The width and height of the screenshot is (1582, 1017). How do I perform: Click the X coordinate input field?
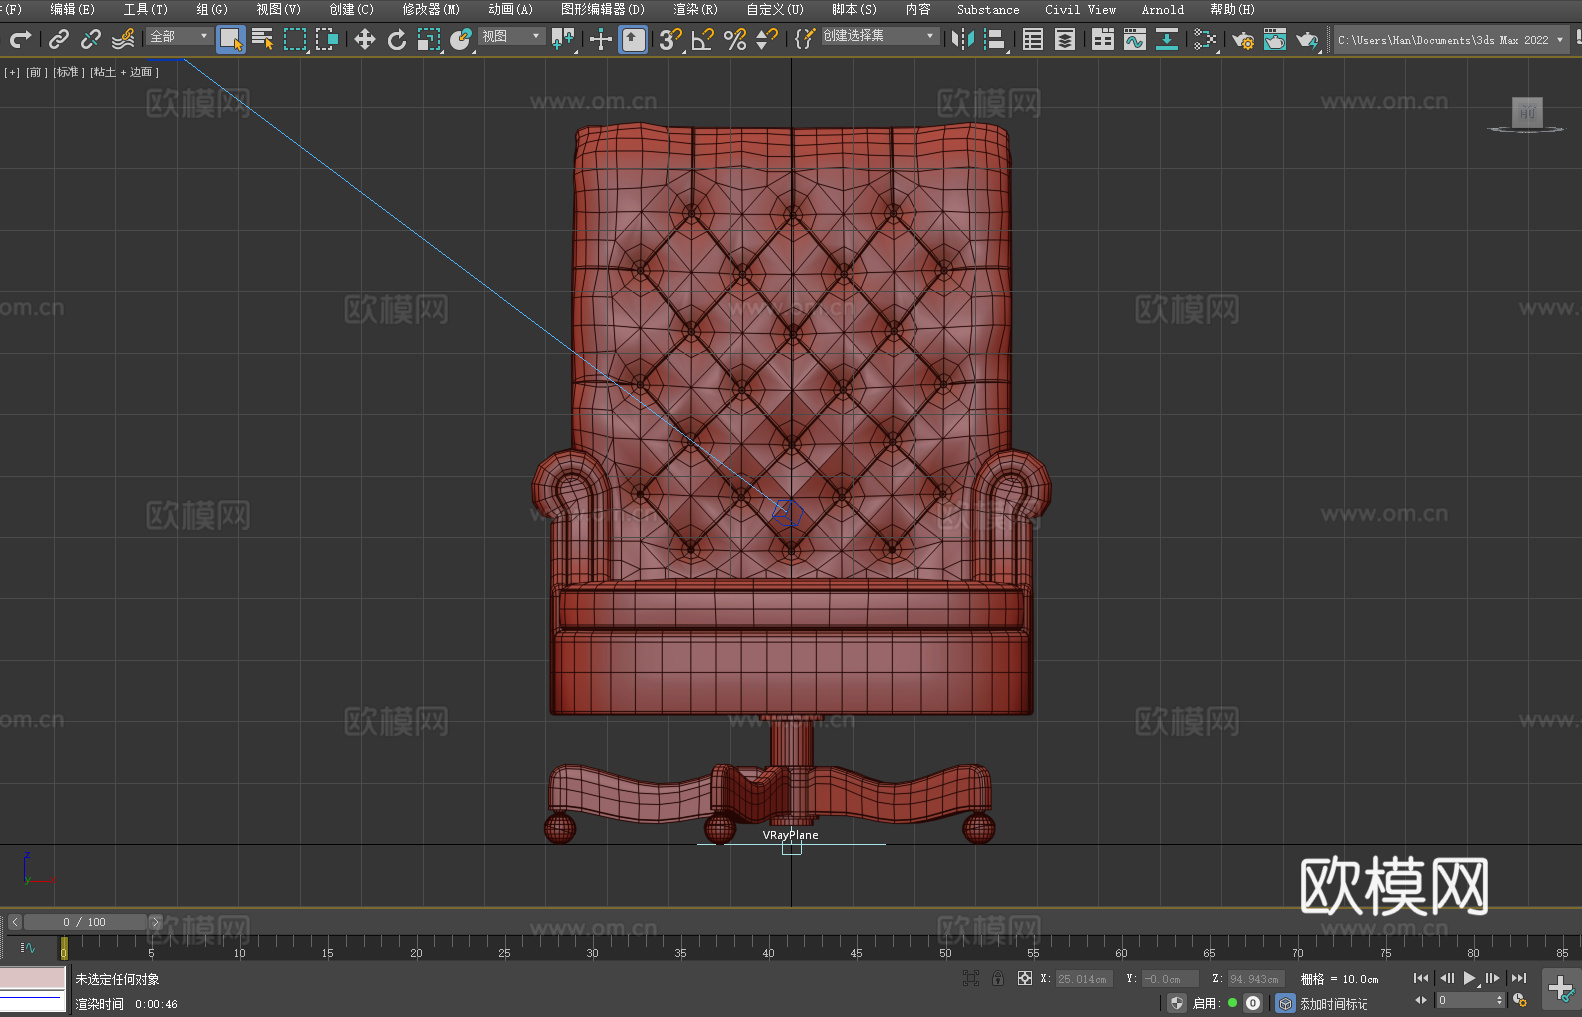(x=1083, y=979)
